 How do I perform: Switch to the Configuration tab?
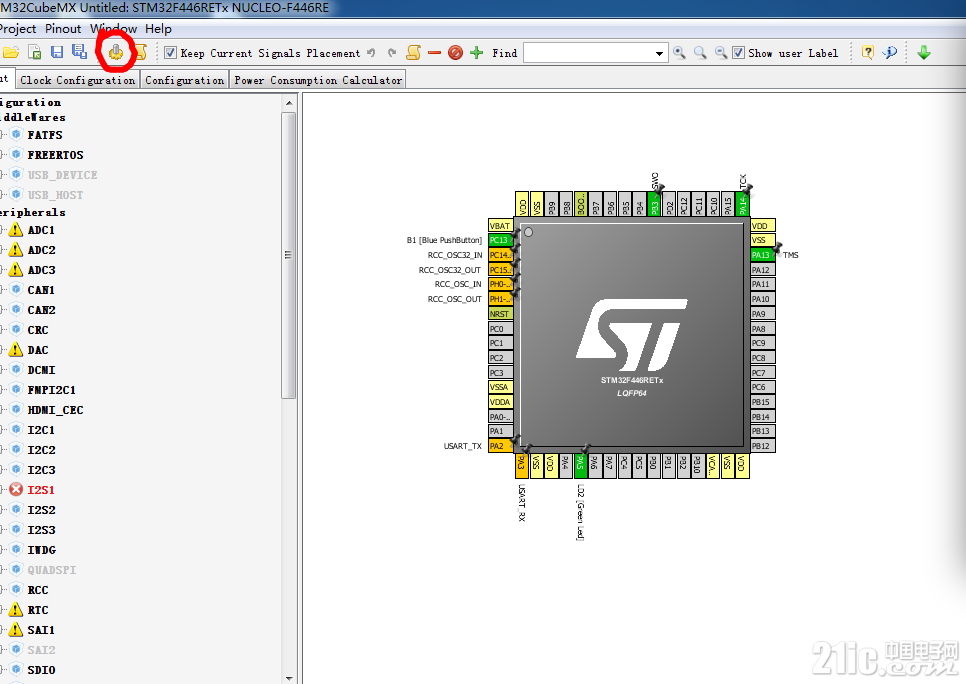[184, 80]
